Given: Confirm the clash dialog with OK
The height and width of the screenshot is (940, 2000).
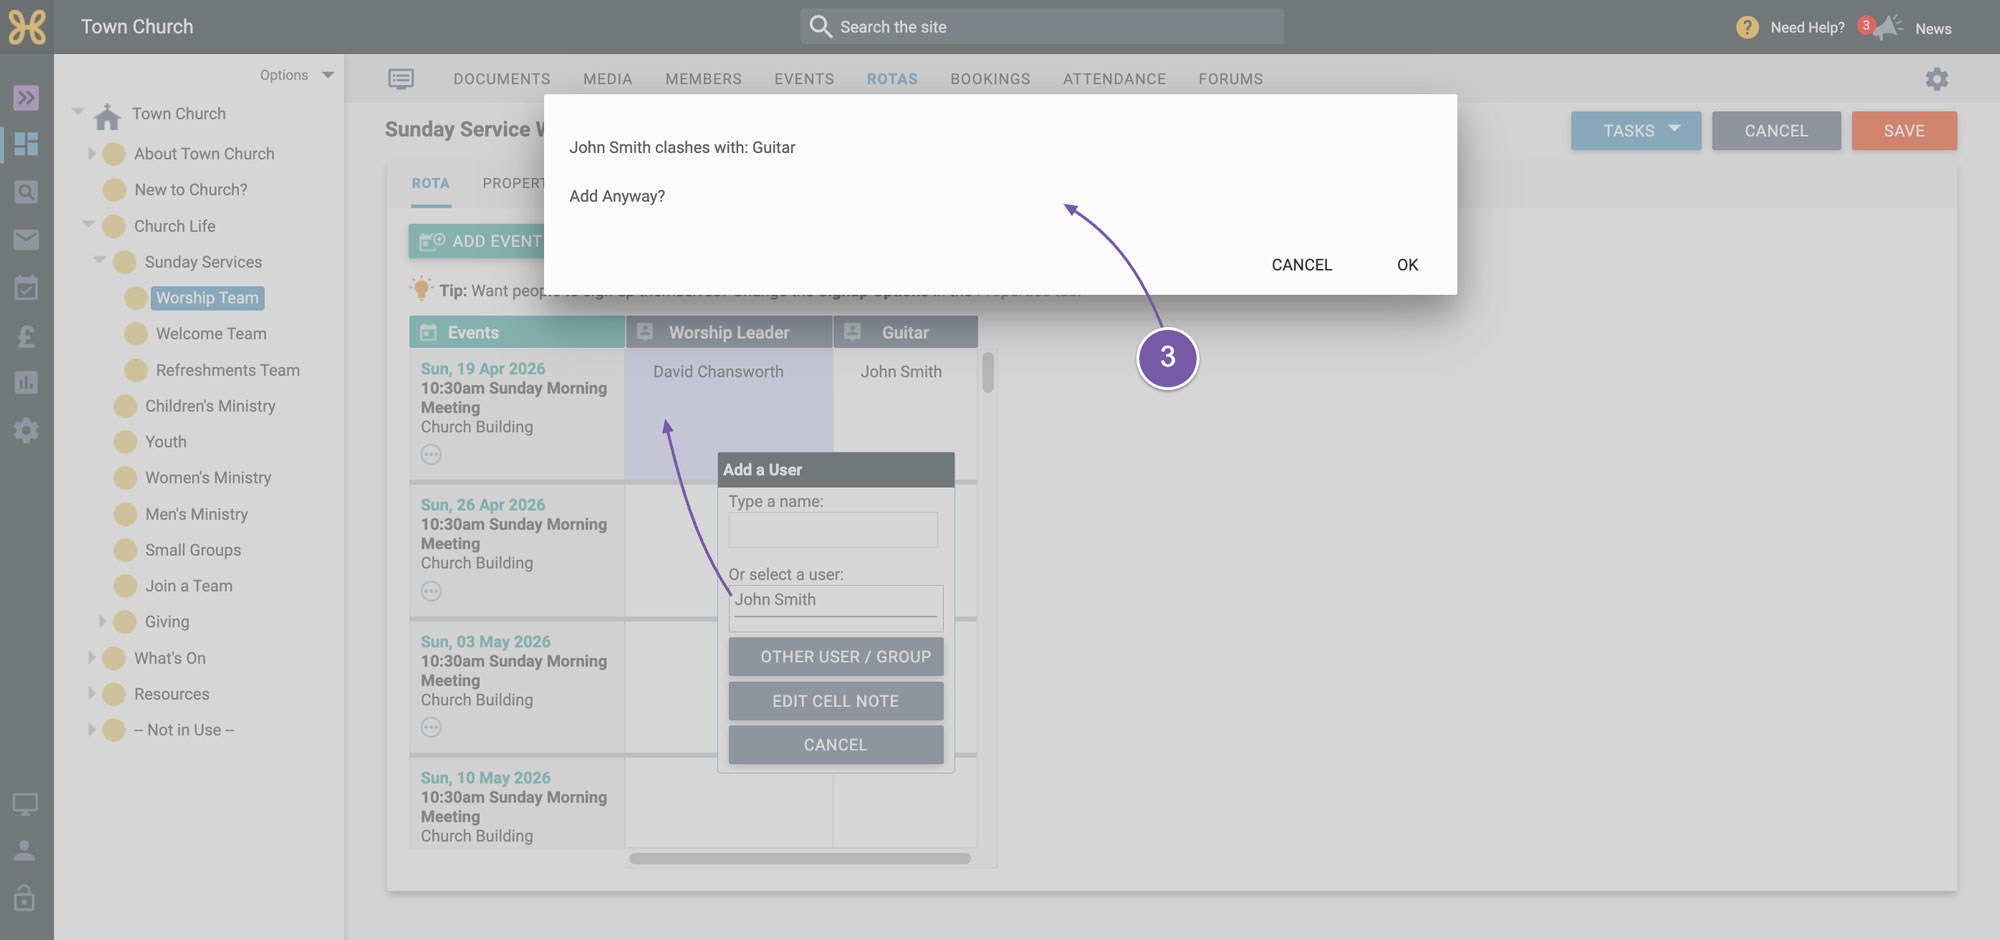Looking at the screenshot, I should pyautogui.click(x=1407, y=265).
